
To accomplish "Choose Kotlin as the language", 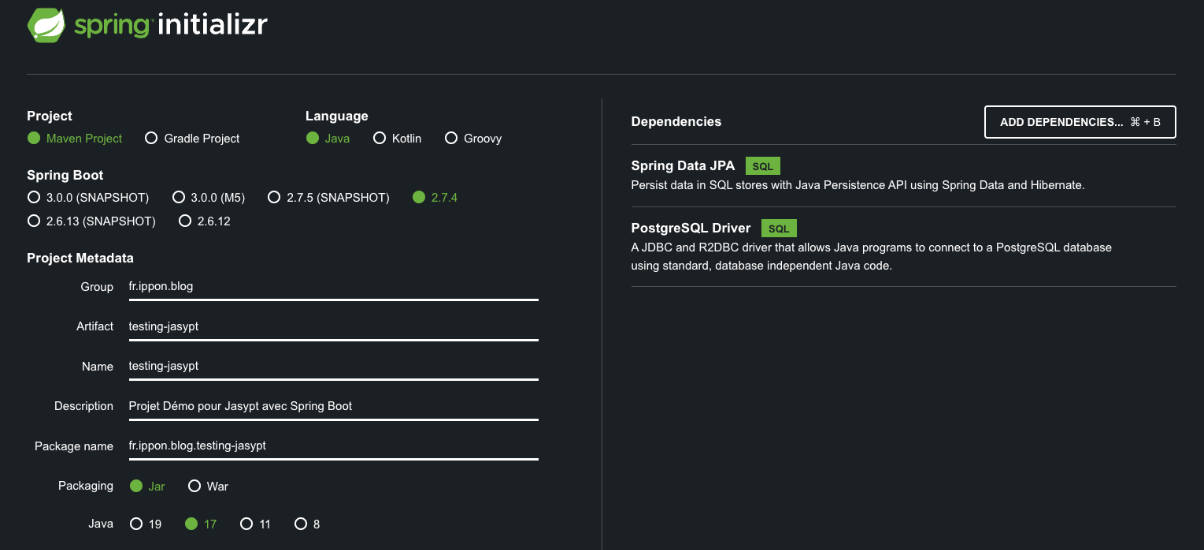I will point(380,139).
